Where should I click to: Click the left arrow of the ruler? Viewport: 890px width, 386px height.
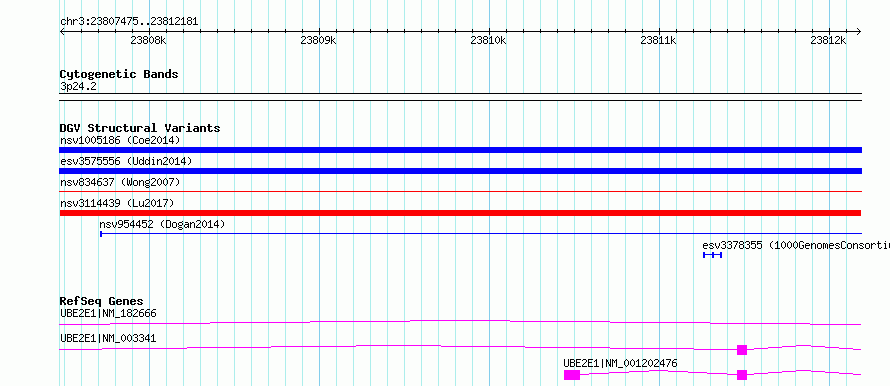(62, 32)
